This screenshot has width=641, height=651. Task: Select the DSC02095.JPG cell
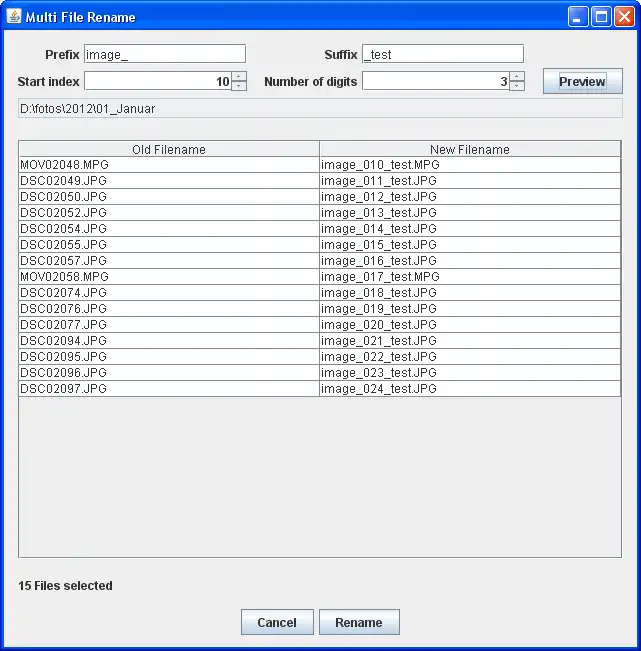(169, 357)
